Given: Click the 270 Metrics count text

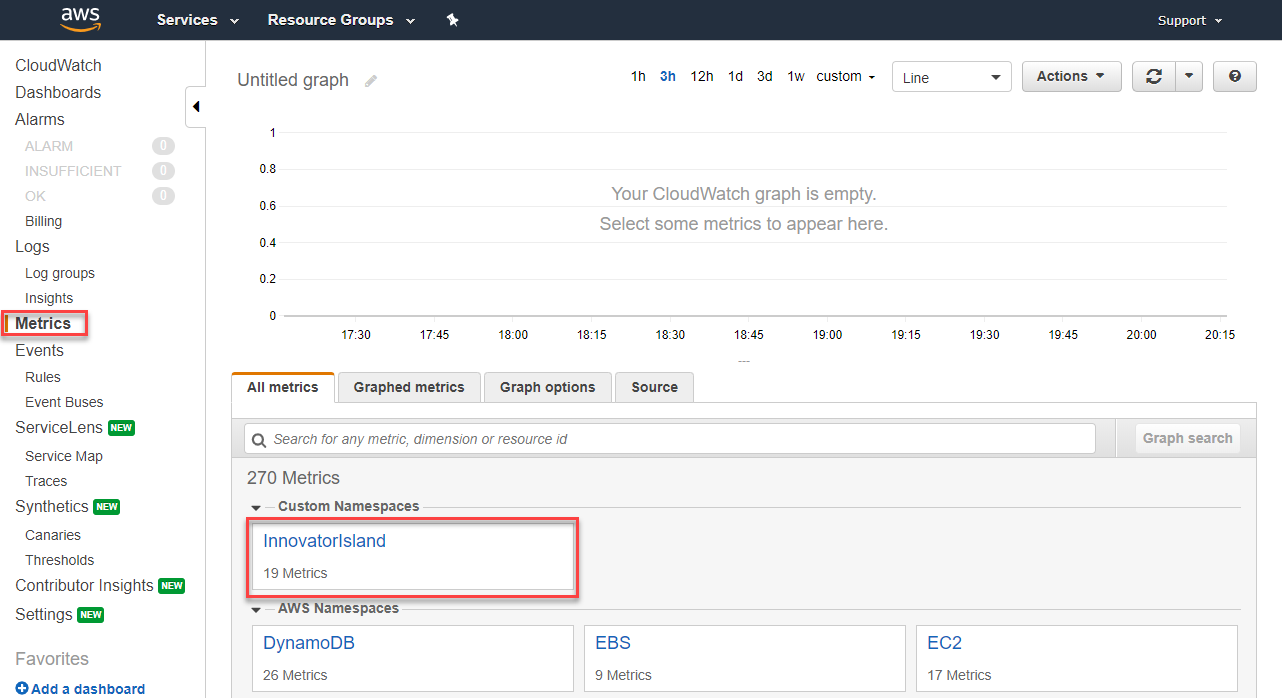Looking at the screenshot, I should [293, 478].
